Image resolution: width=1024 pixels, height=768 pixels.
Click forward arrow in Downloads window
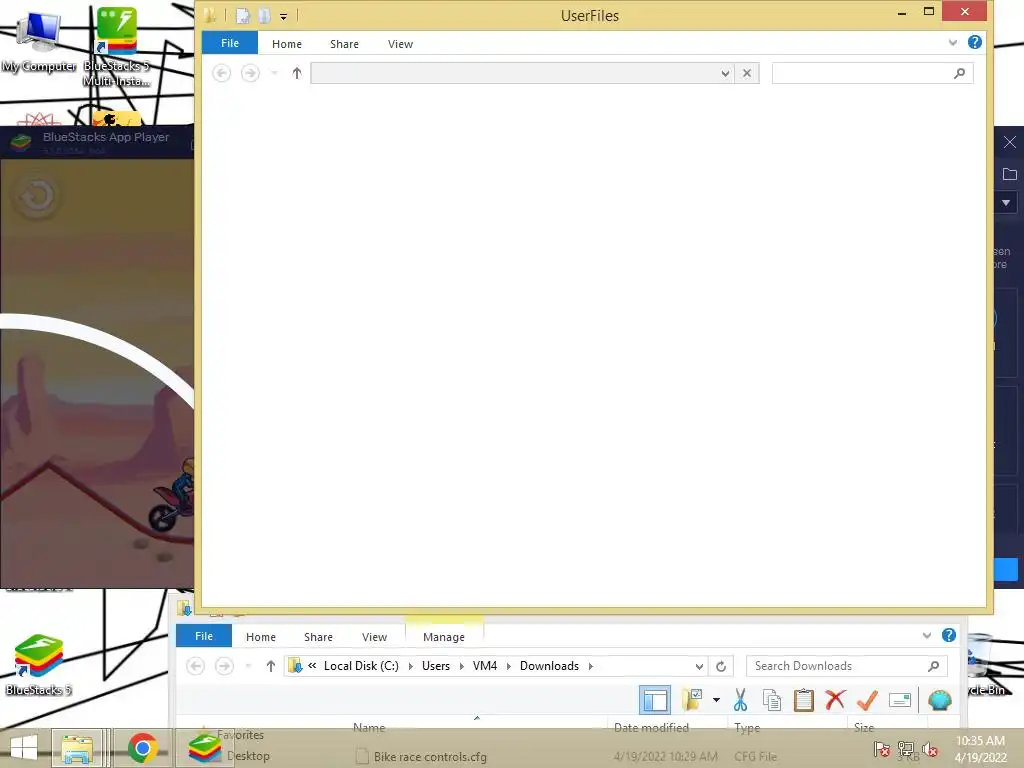pyautogui.click(x=224, y=666)
